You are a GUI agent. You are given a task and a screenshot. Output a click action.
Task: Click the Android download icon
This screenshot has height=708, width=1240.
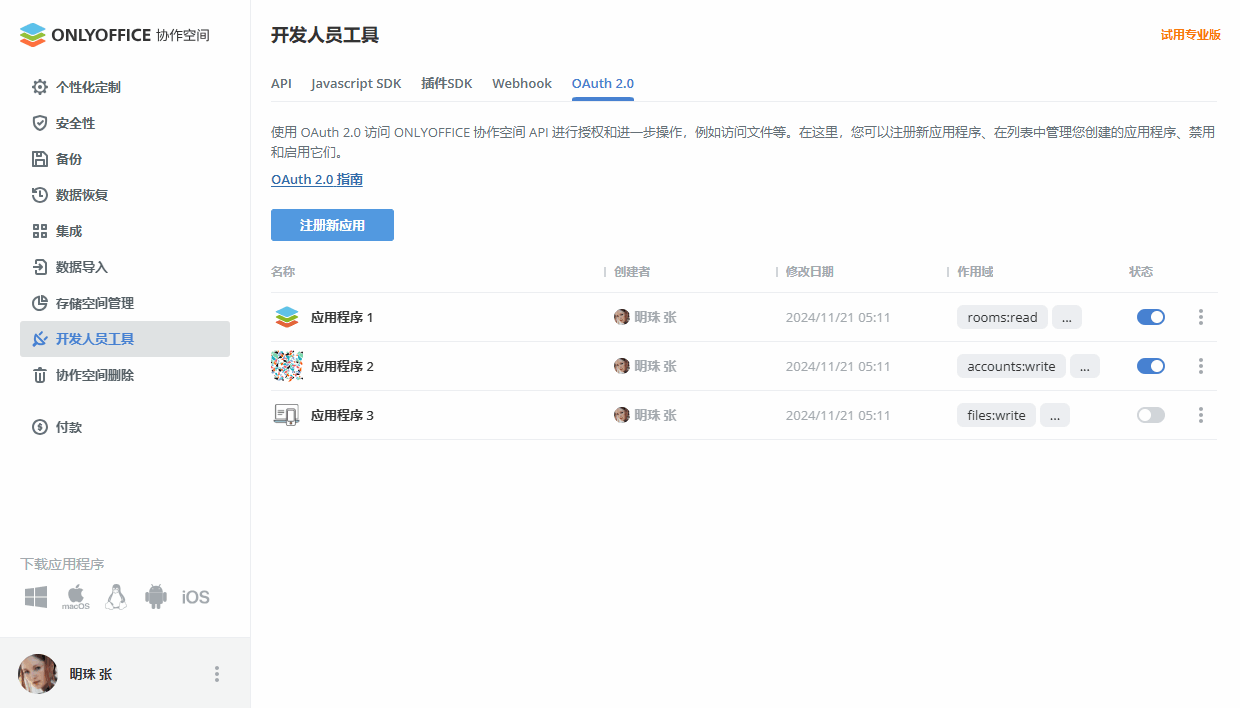click(x=155, y=597)
